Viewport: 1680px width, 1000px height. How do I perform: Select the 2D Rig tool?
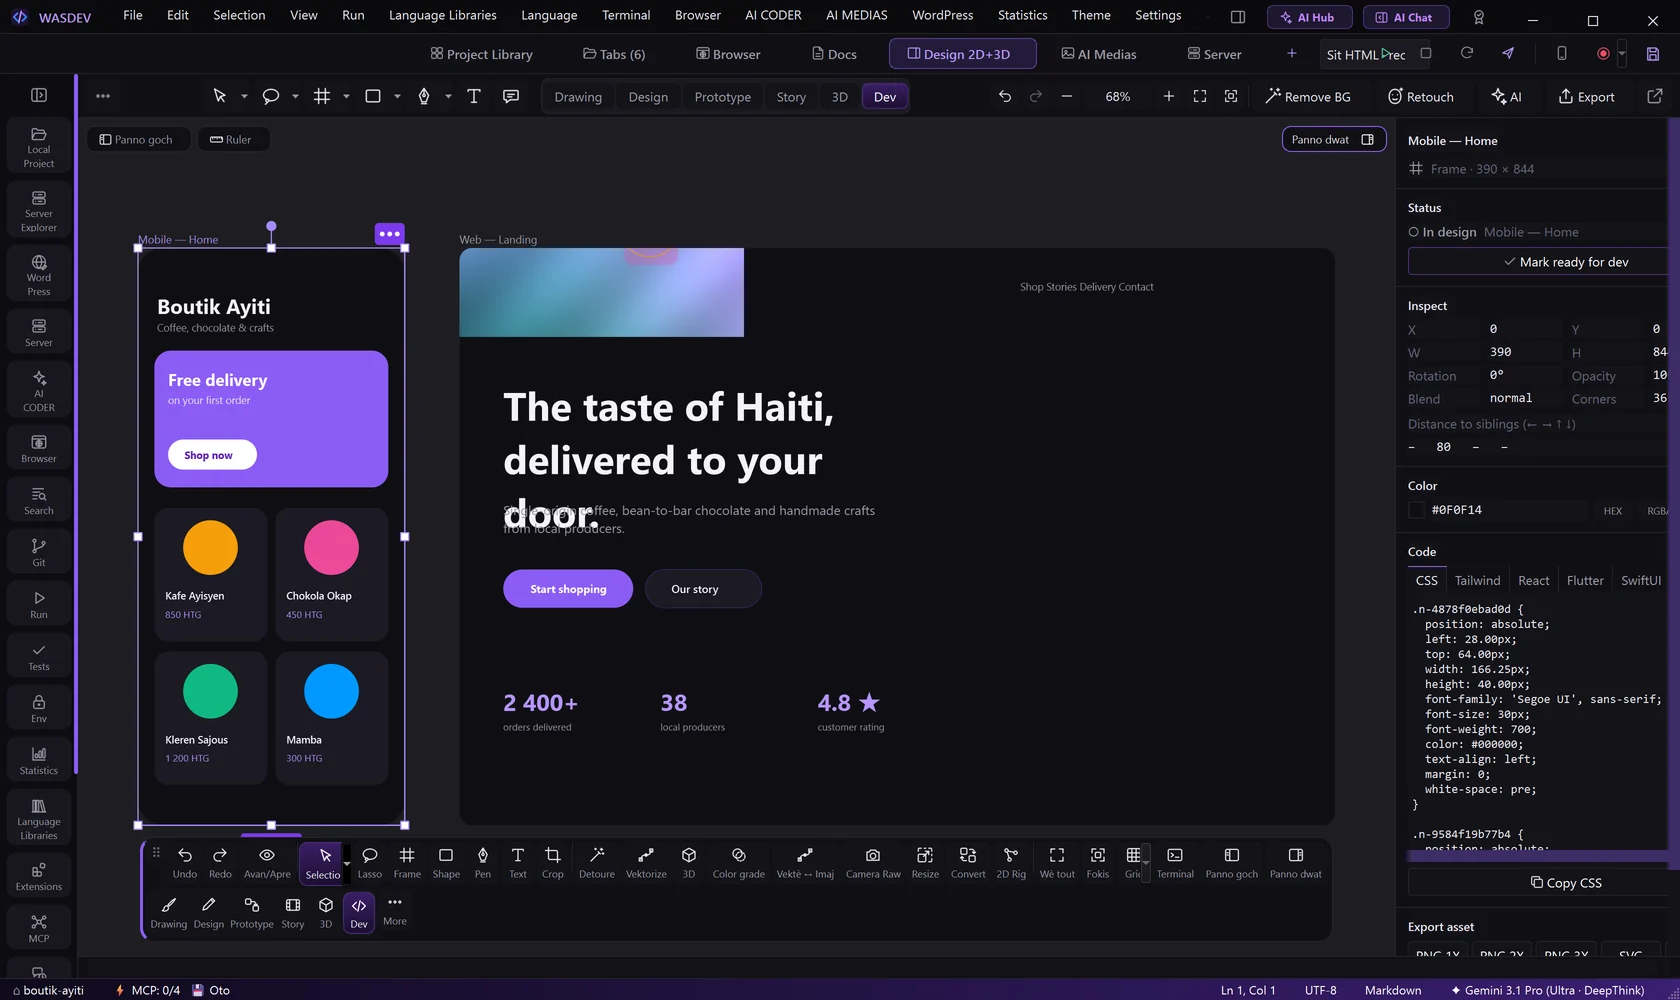tap(1011, 863)
